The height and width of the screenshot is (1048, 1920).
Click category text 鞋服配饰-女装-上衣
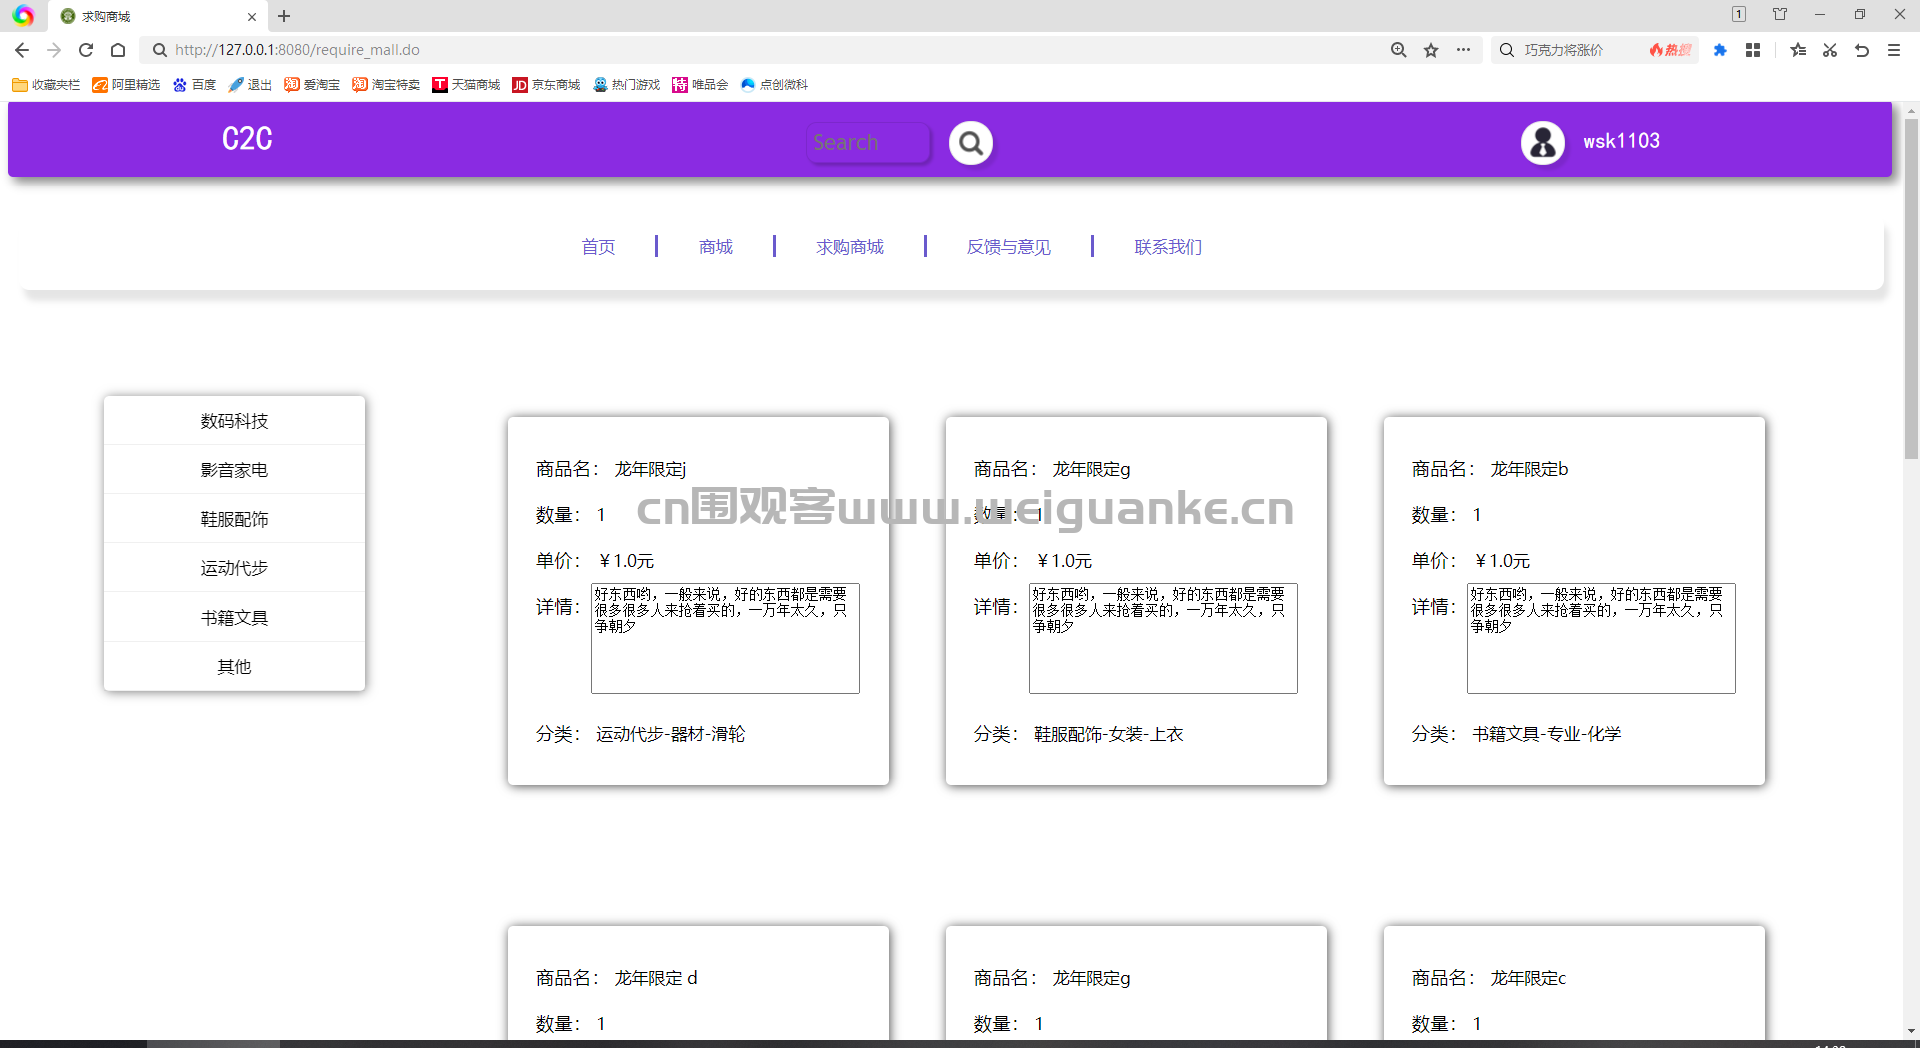(x=1109, y=734)
